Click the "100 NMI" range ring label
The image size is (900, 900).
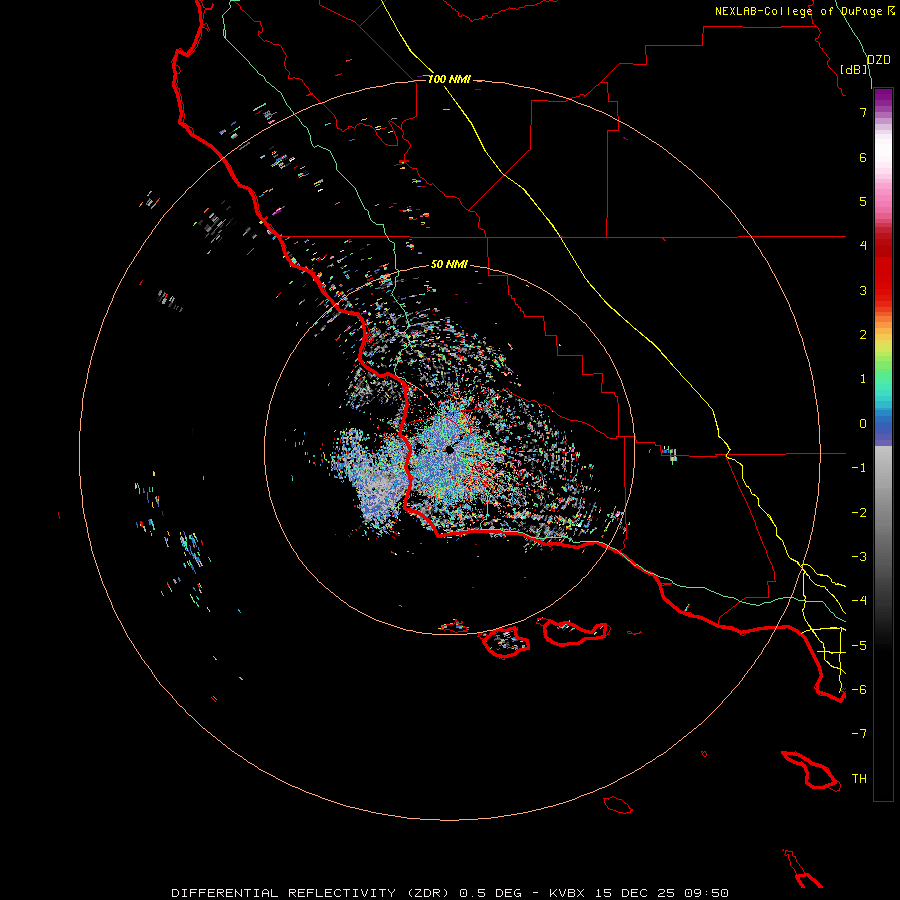coord(449,79)
